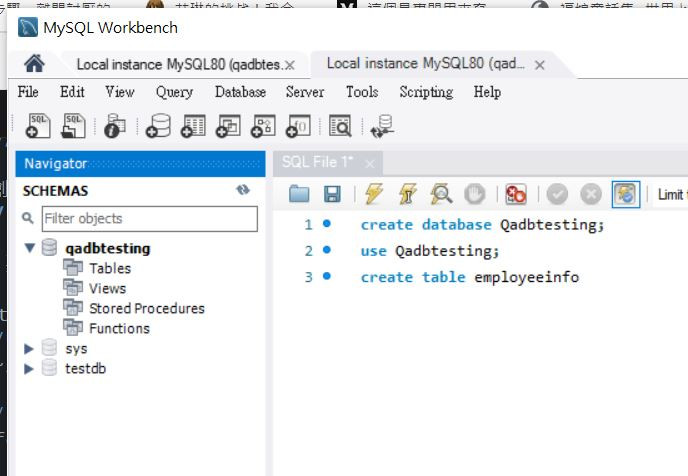
Task: Open the schema inspector info icon
Action: (x=115, y=126)
